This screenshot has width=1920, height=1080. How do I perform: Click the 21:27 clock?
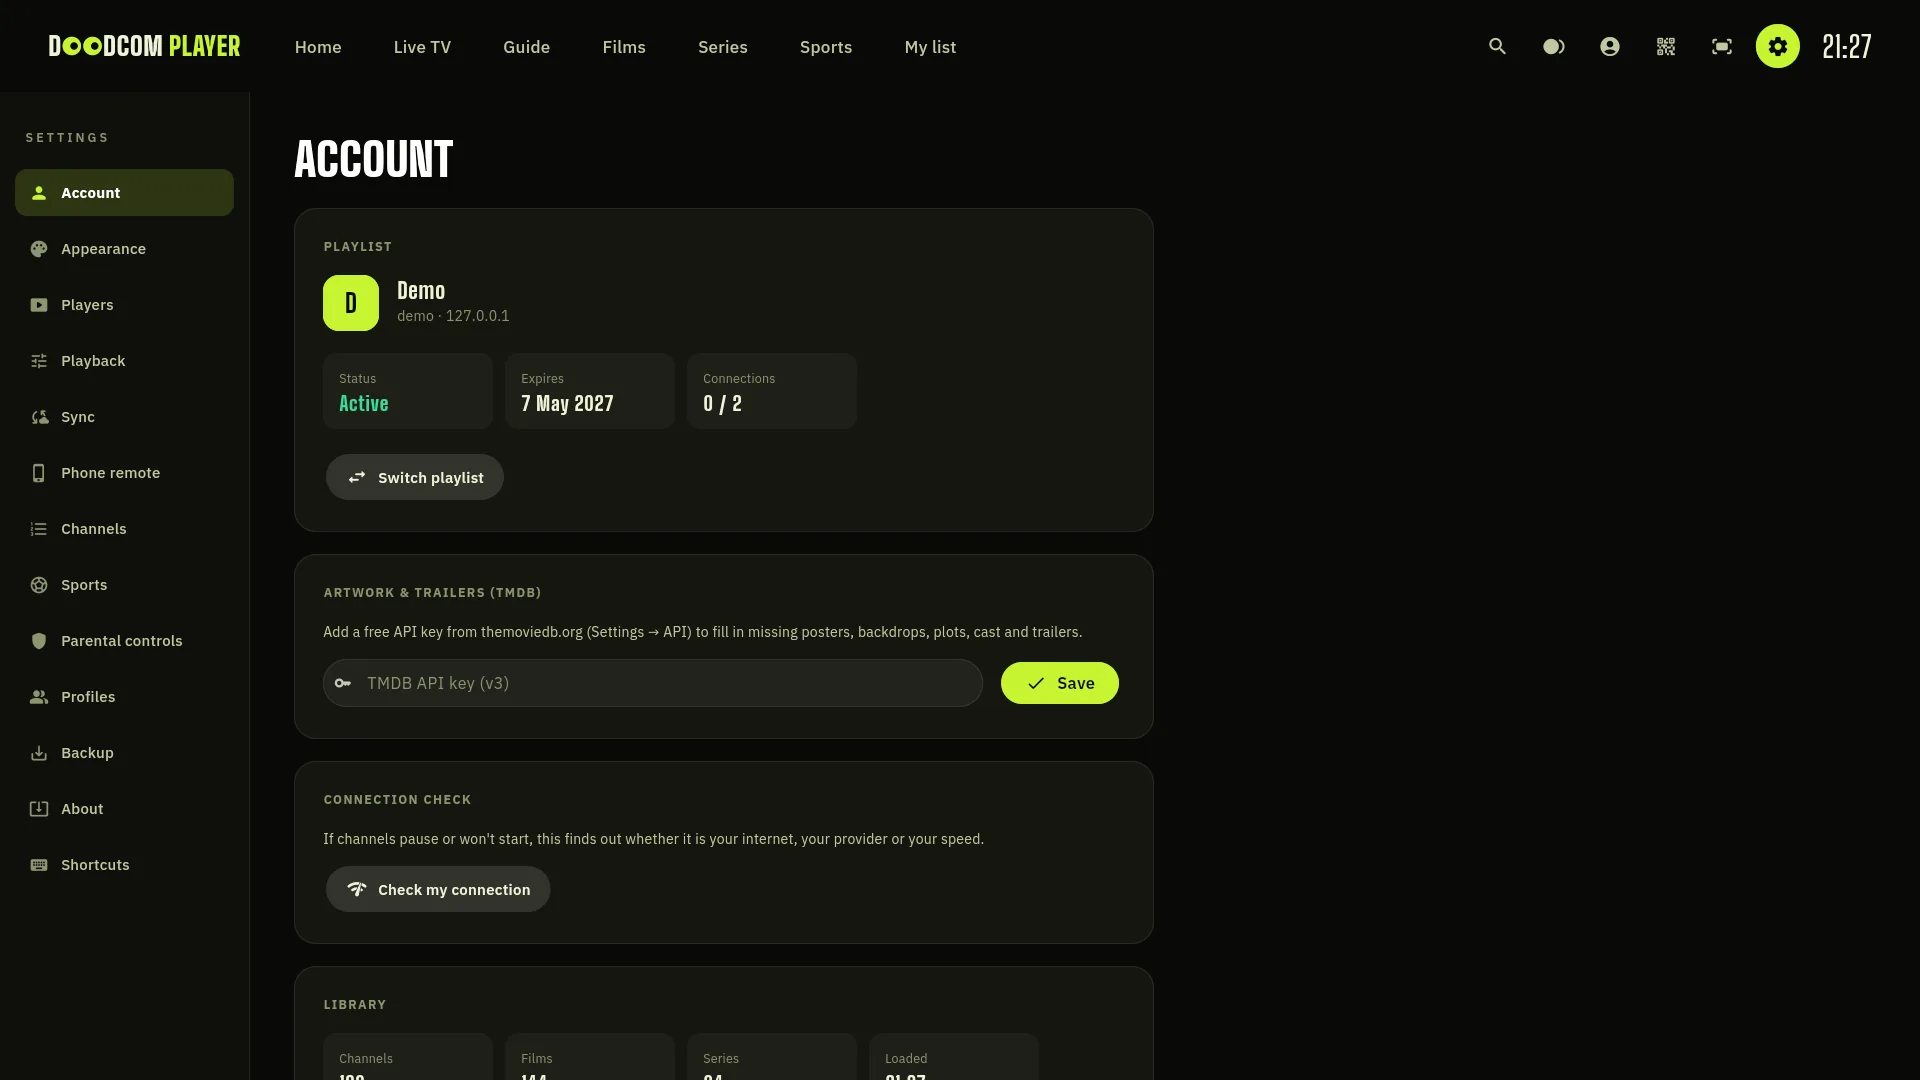pos(1846,46)
